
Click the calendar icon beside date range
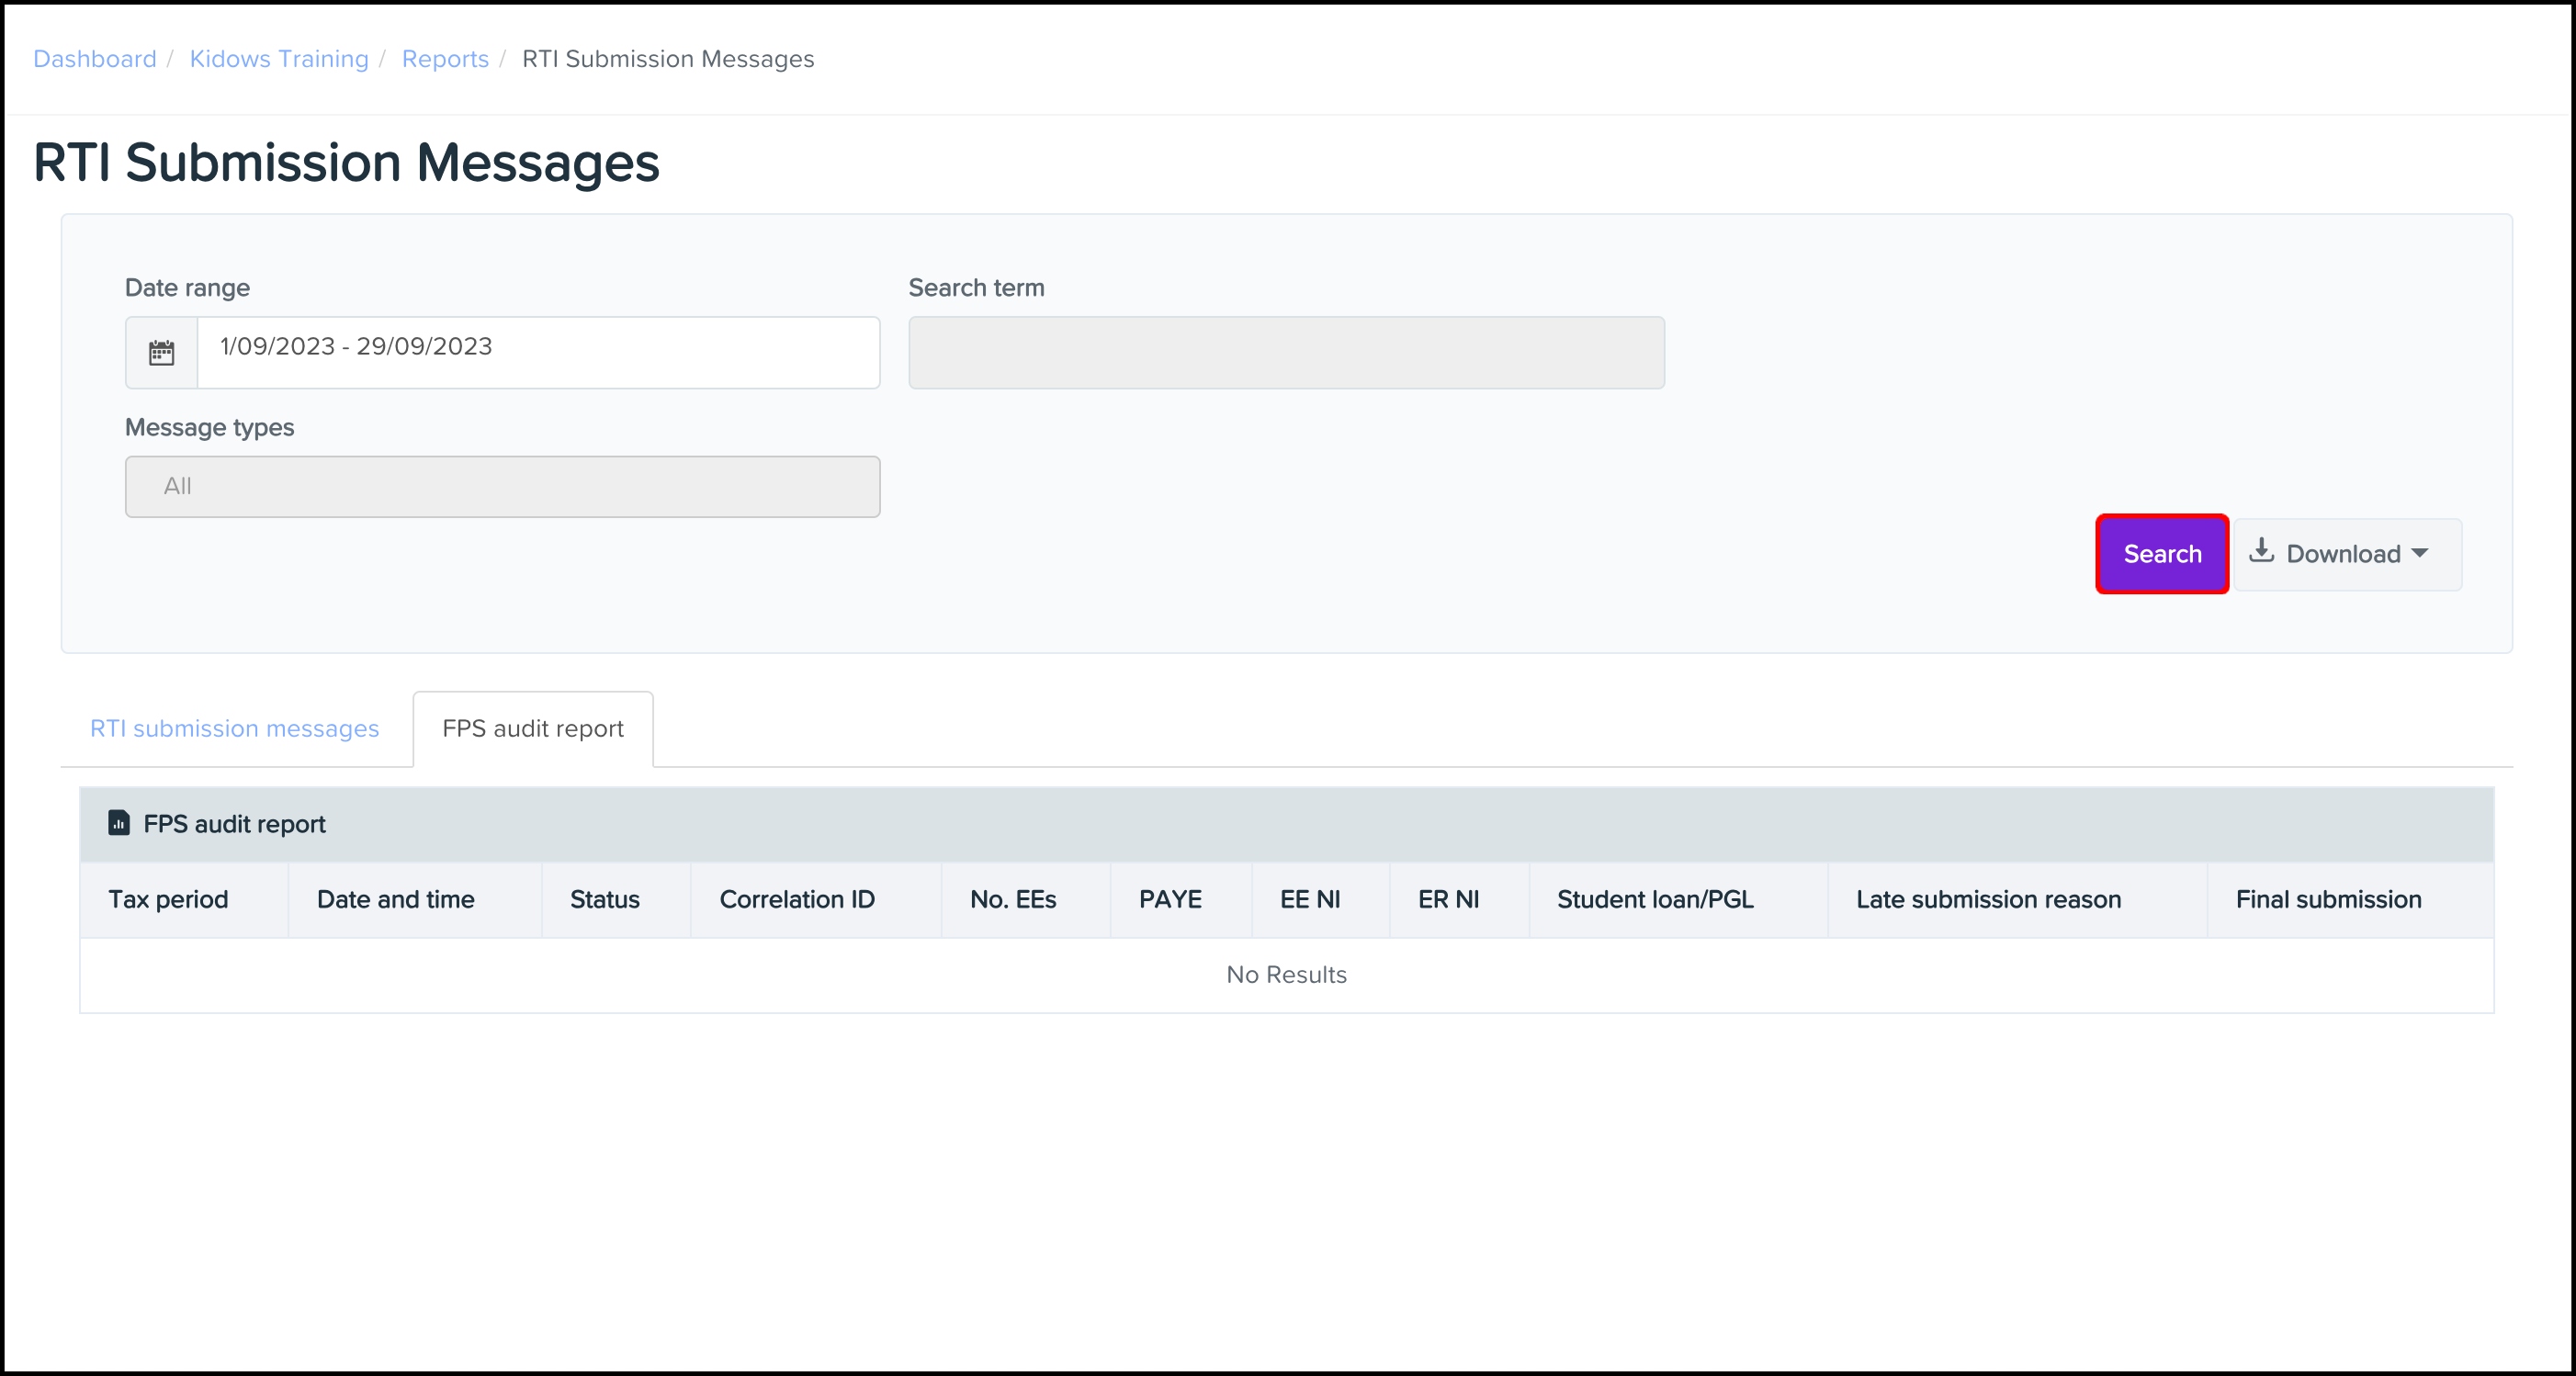click(161, 353)
